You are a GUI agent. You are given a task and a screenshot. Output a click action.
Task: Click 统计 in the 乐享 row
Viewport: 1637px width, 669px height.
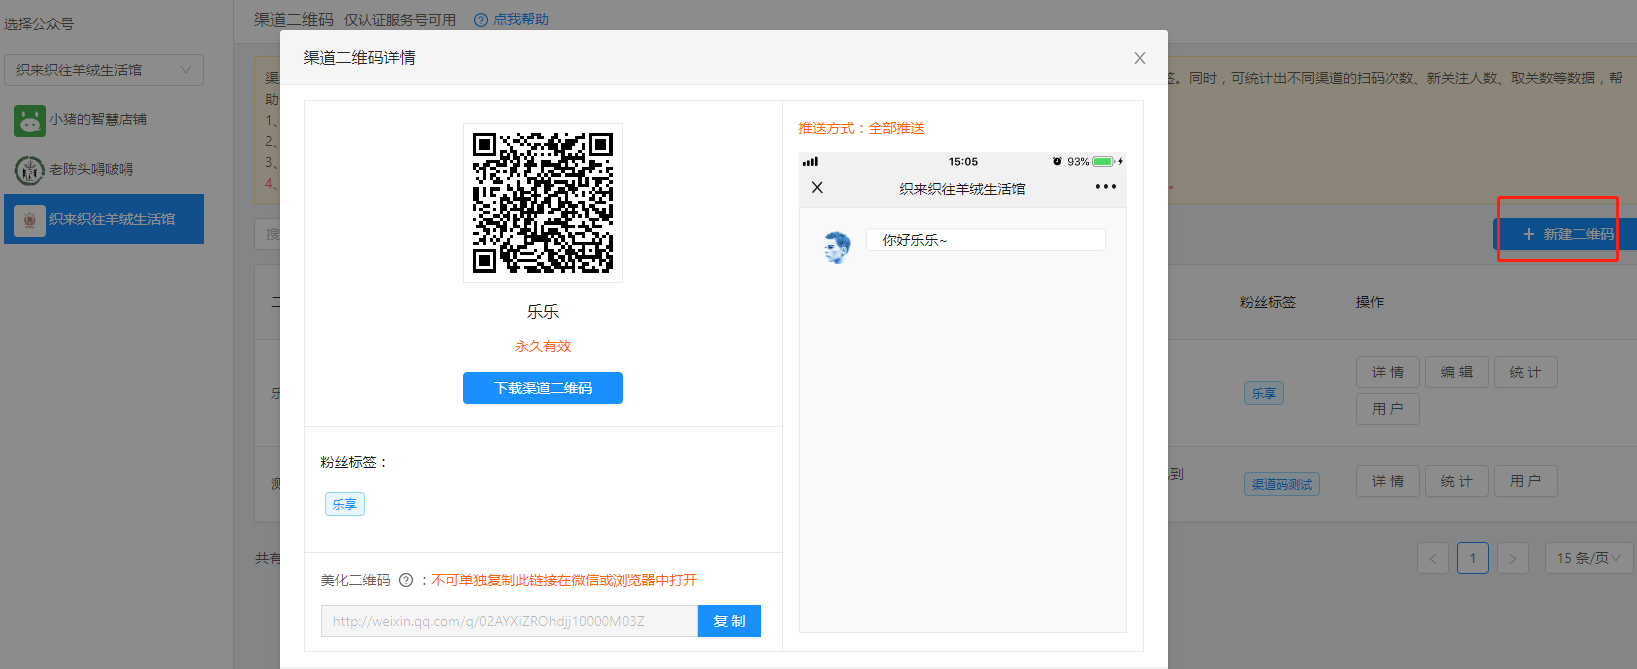(x=1526, y=372)
